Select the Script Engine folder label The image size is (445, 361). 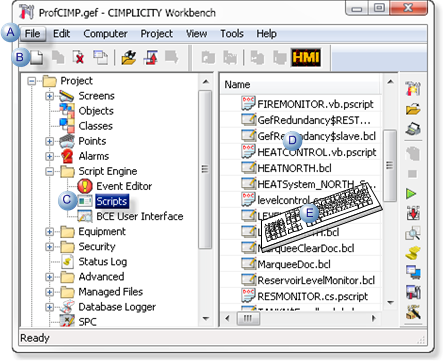coord(108,171)
